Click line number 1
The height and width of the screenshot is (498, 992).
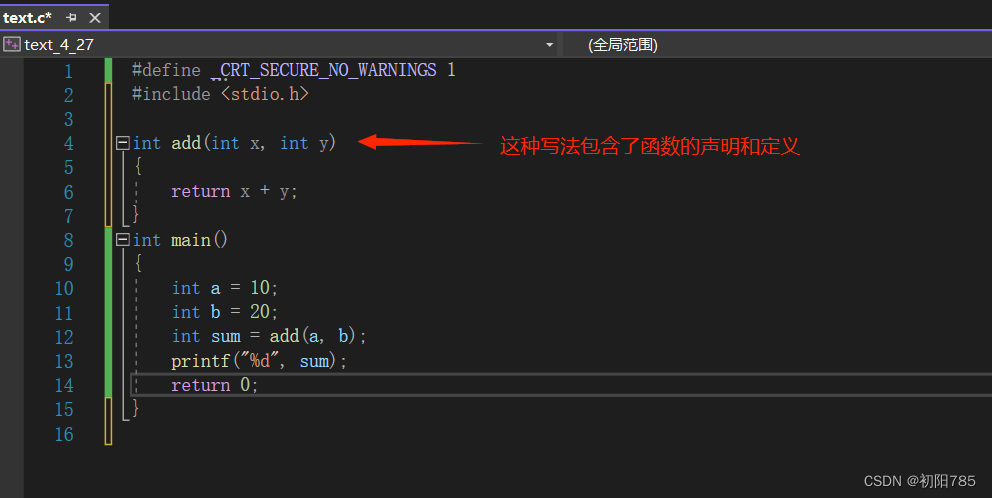coord(68,71)
